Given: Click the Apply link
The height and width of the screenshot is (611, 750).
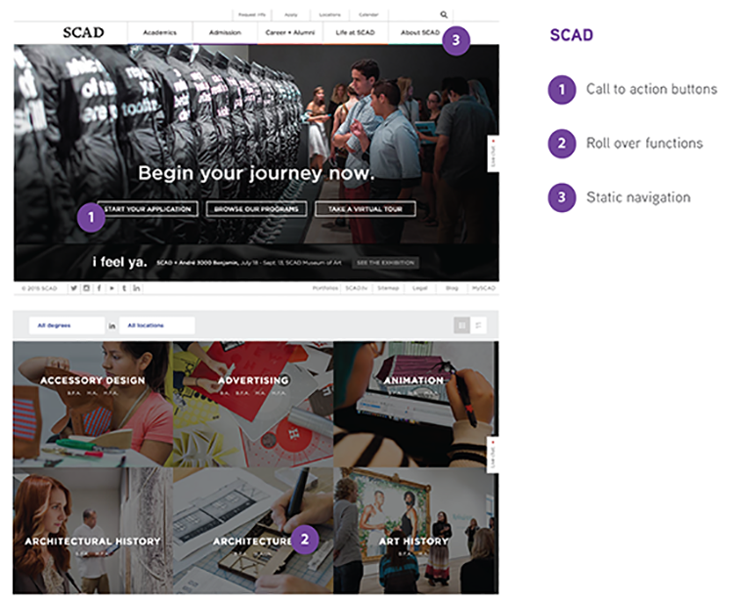Looking at the screenshot, I should pos(291,15).
